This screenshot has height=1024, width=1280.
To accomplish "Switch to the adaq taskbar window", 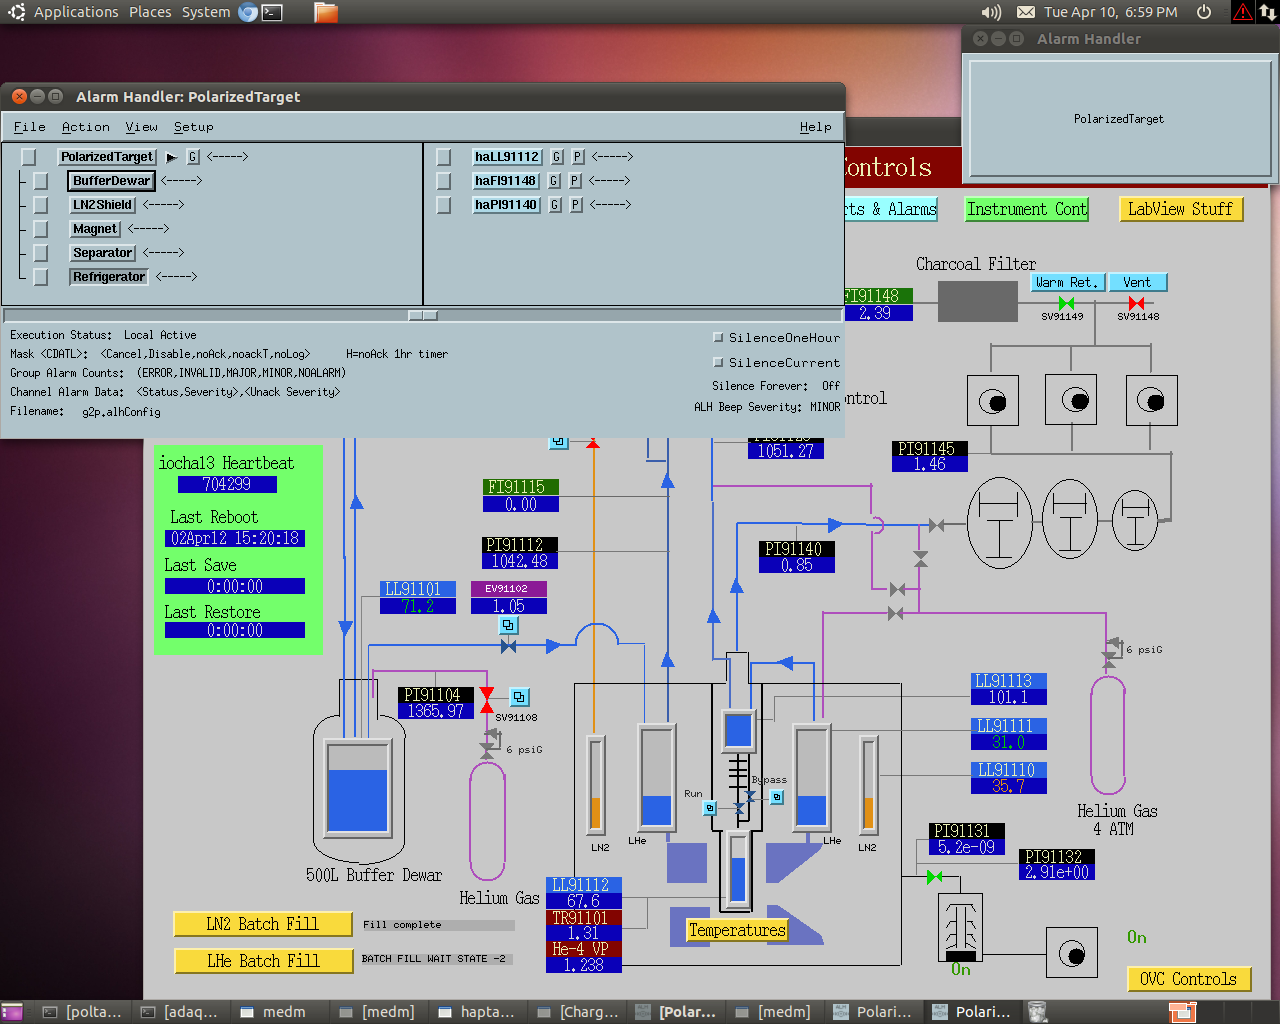I will pos(181,1012).
